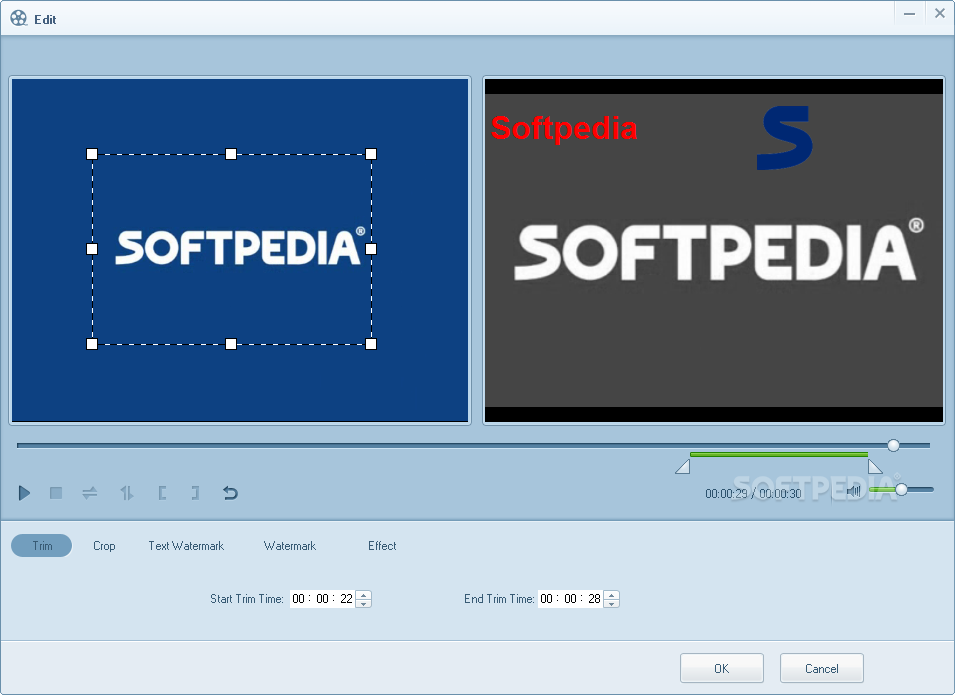Click the 00:00:29 / 00:00:30 time readout
This screenshot has width=955, height=695.
click(x=753, y=493)
